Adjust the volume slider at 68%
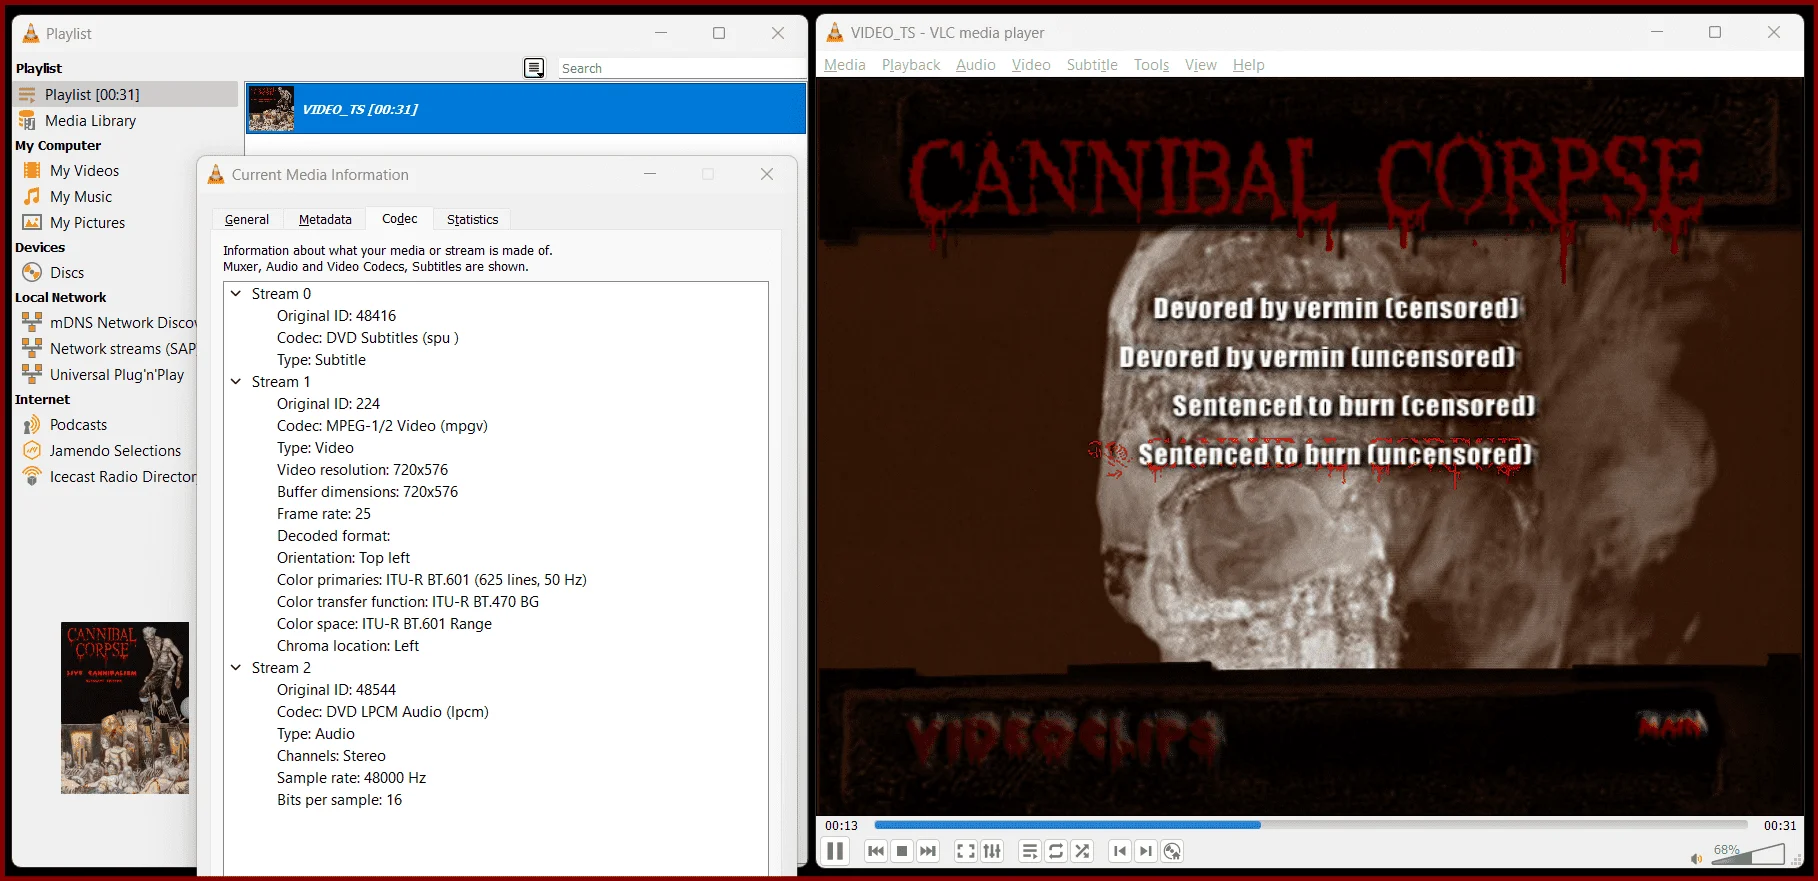The image size is (1818, 881). tap(1747, 855)
